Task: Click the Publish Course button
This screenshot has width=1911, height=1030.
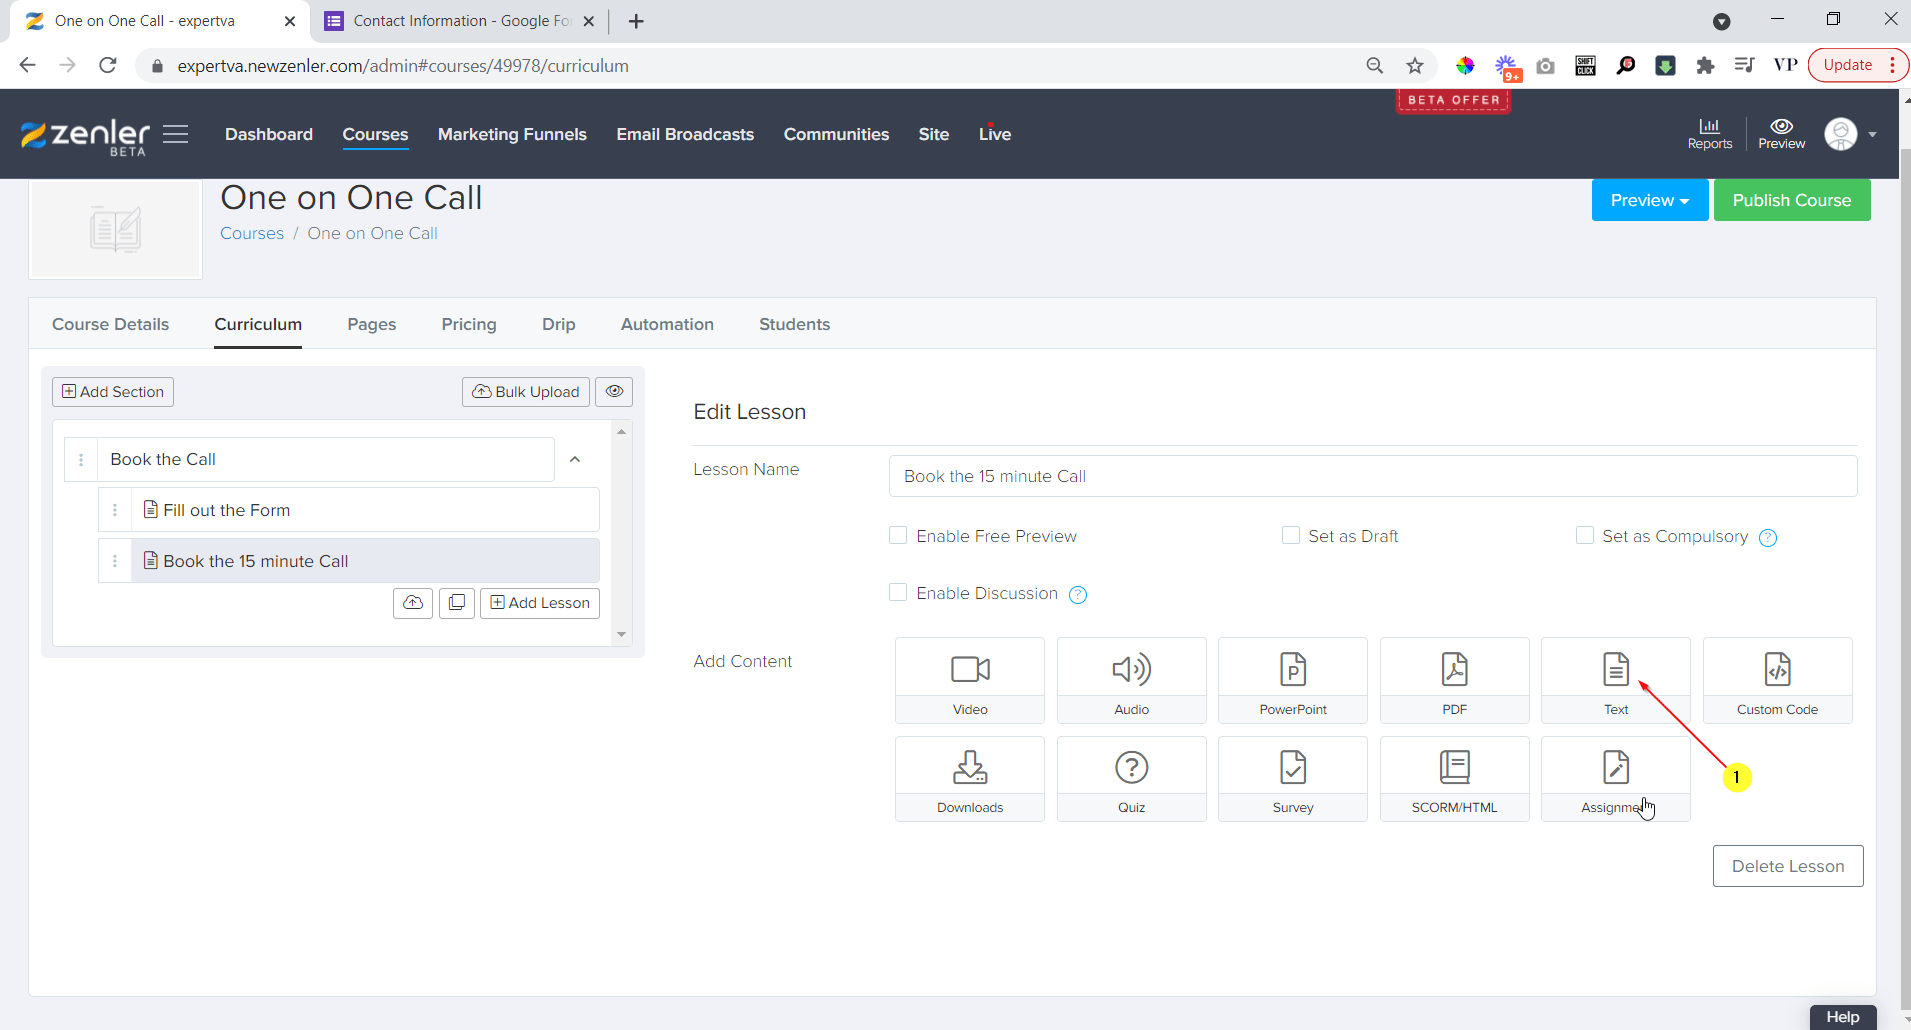Action: pos(1791,201)
